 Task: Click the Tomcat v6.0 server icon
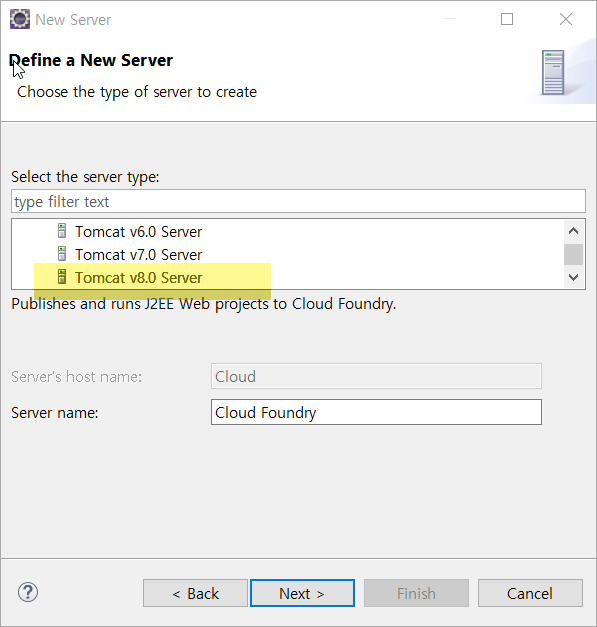point(62,231)
